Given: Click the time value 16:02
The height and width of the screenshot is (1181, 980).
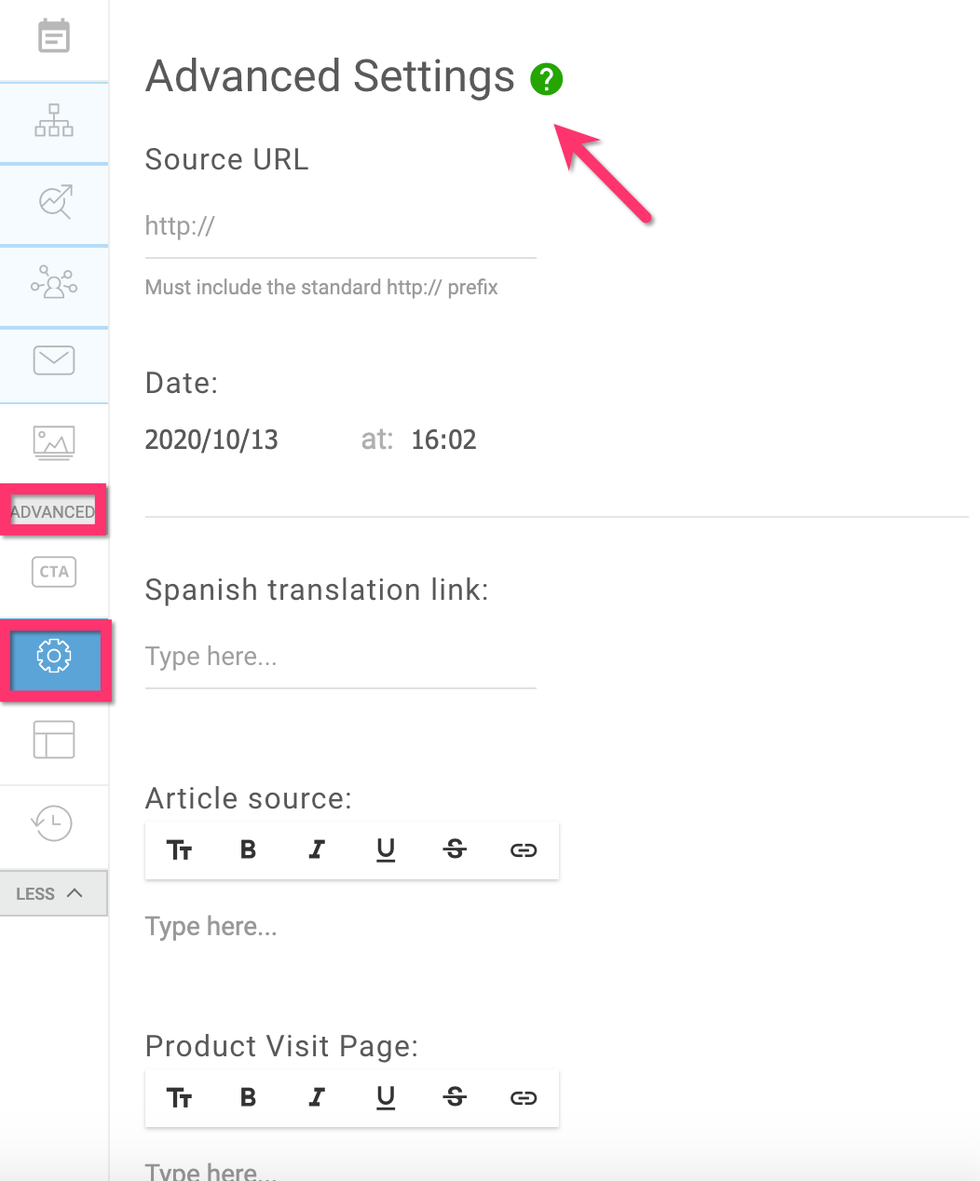Looking at the screenshot, I should pos(444,440).
